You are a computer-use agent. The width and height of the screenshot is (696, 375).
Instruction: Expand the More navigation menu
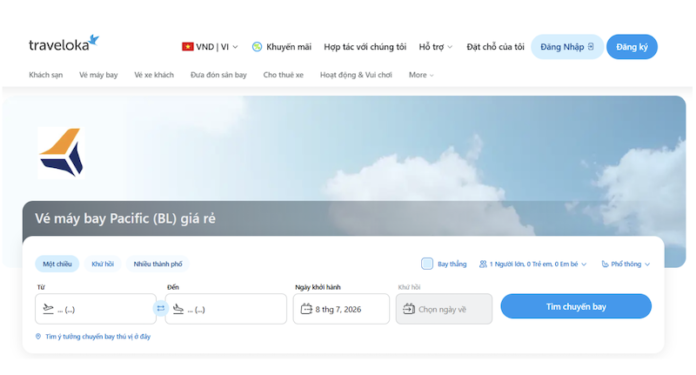coord(421,75)
